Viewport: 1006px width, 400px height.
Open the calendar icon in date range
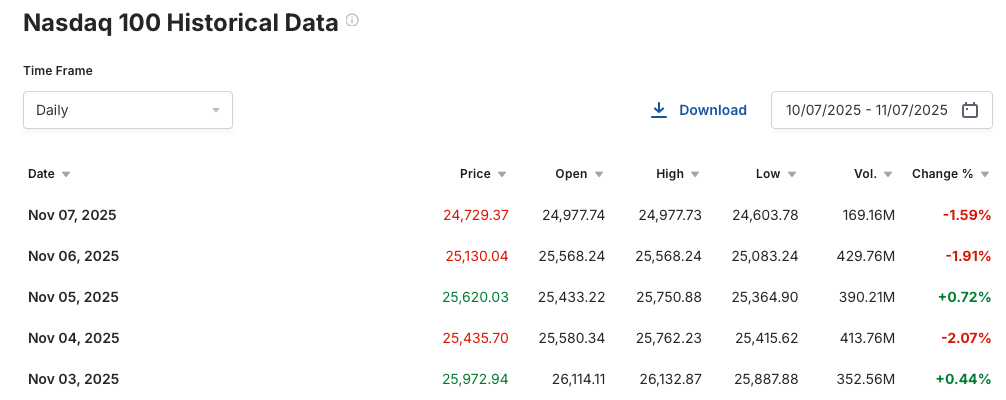(969, 110)
